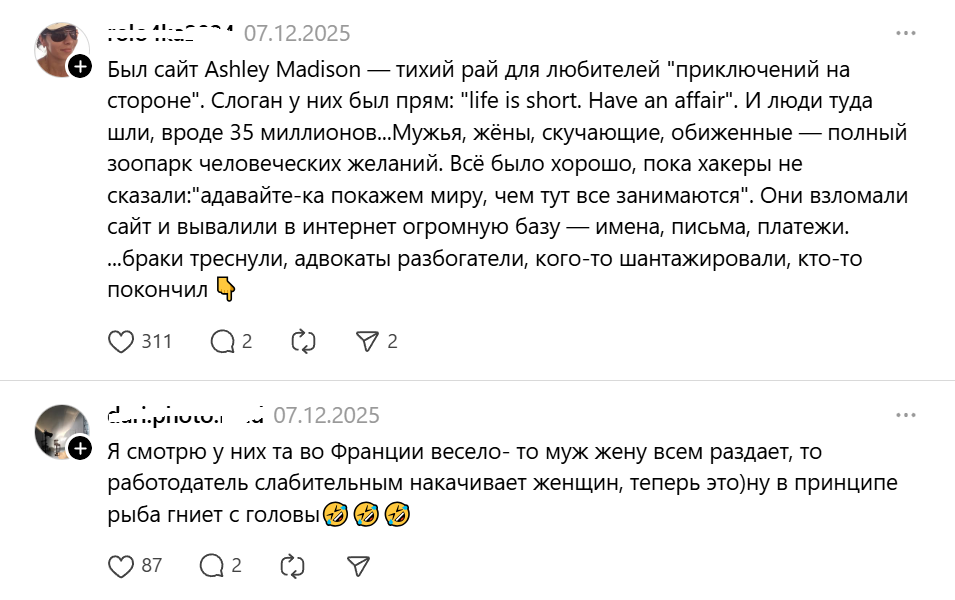
Task: Toggle follow via the plus badge on the second avatar
Action: tap(80, 446)
